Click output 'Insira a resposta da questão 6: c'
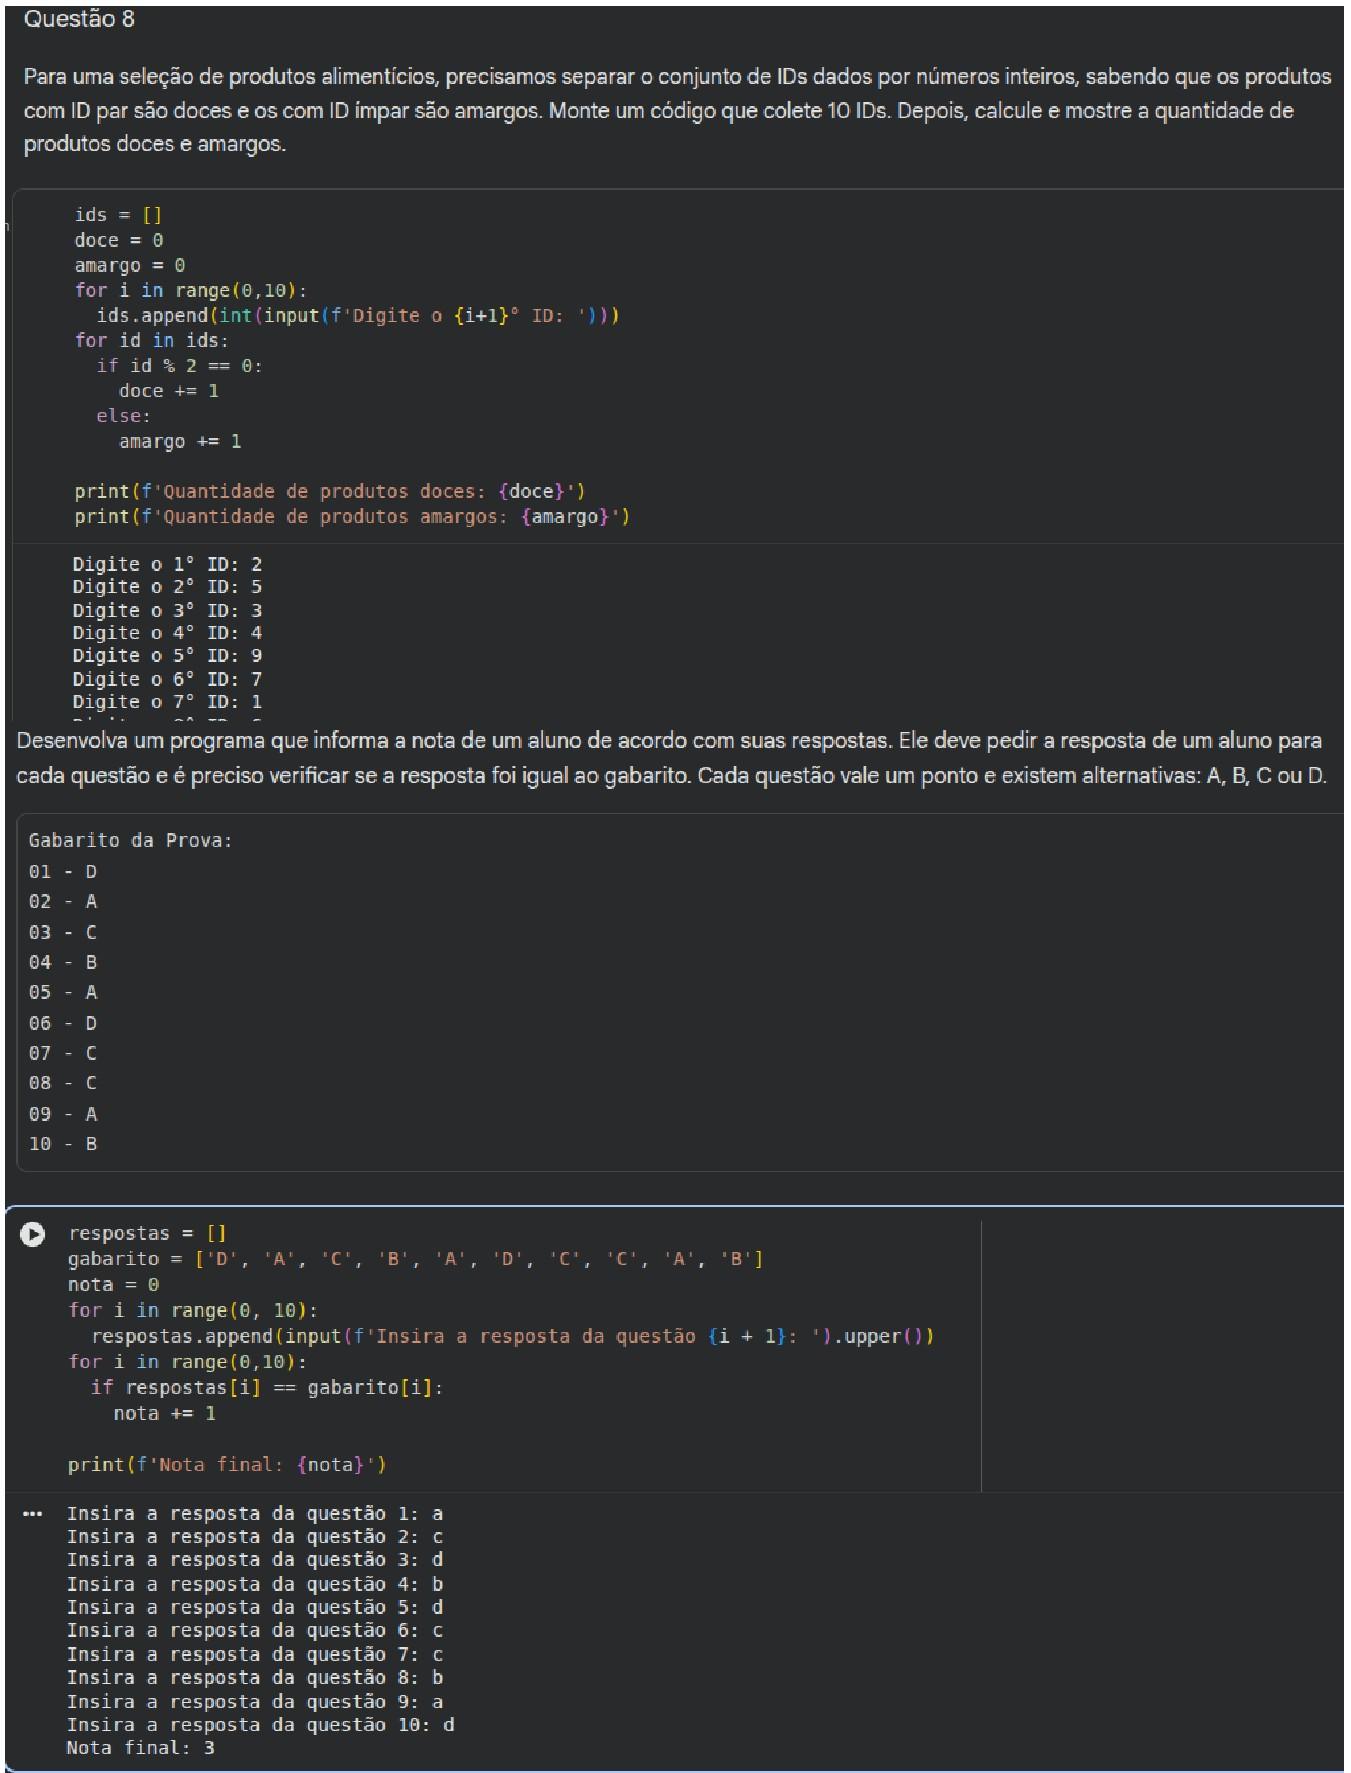The width and height of the screenshot is (1351, 1773). click(255, 1631)
